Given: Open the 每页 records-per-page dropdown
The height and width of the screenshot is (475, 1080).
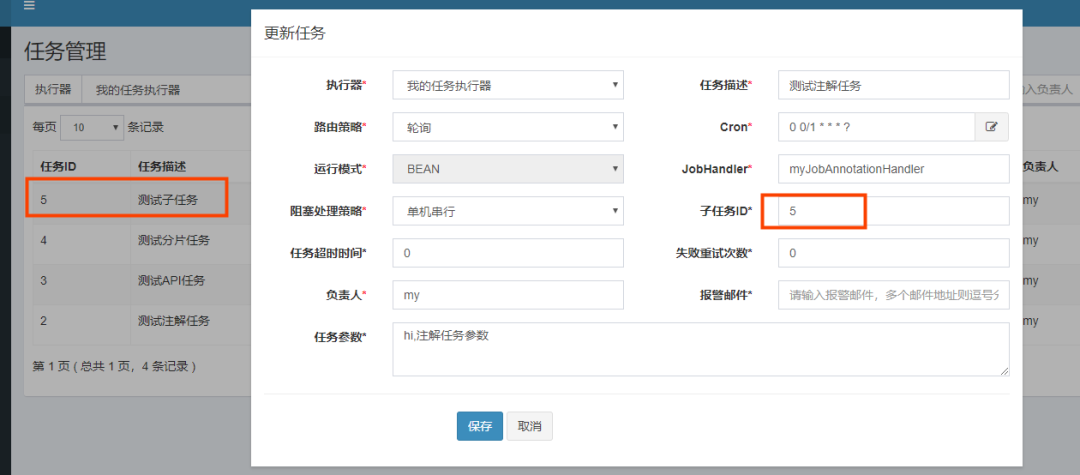Looking at the screenshot, I should point(92,127).
